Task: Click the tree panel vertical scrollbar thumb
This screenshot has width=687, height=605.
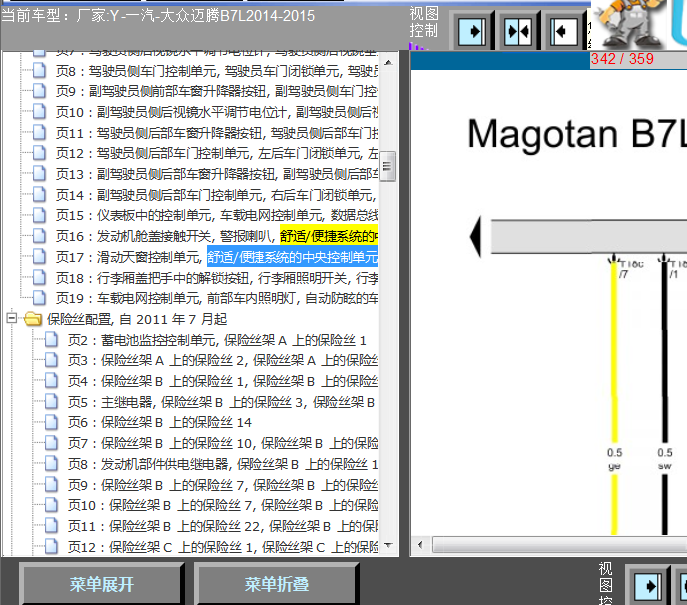Action: pyautogui.click(x=387, y=166)
